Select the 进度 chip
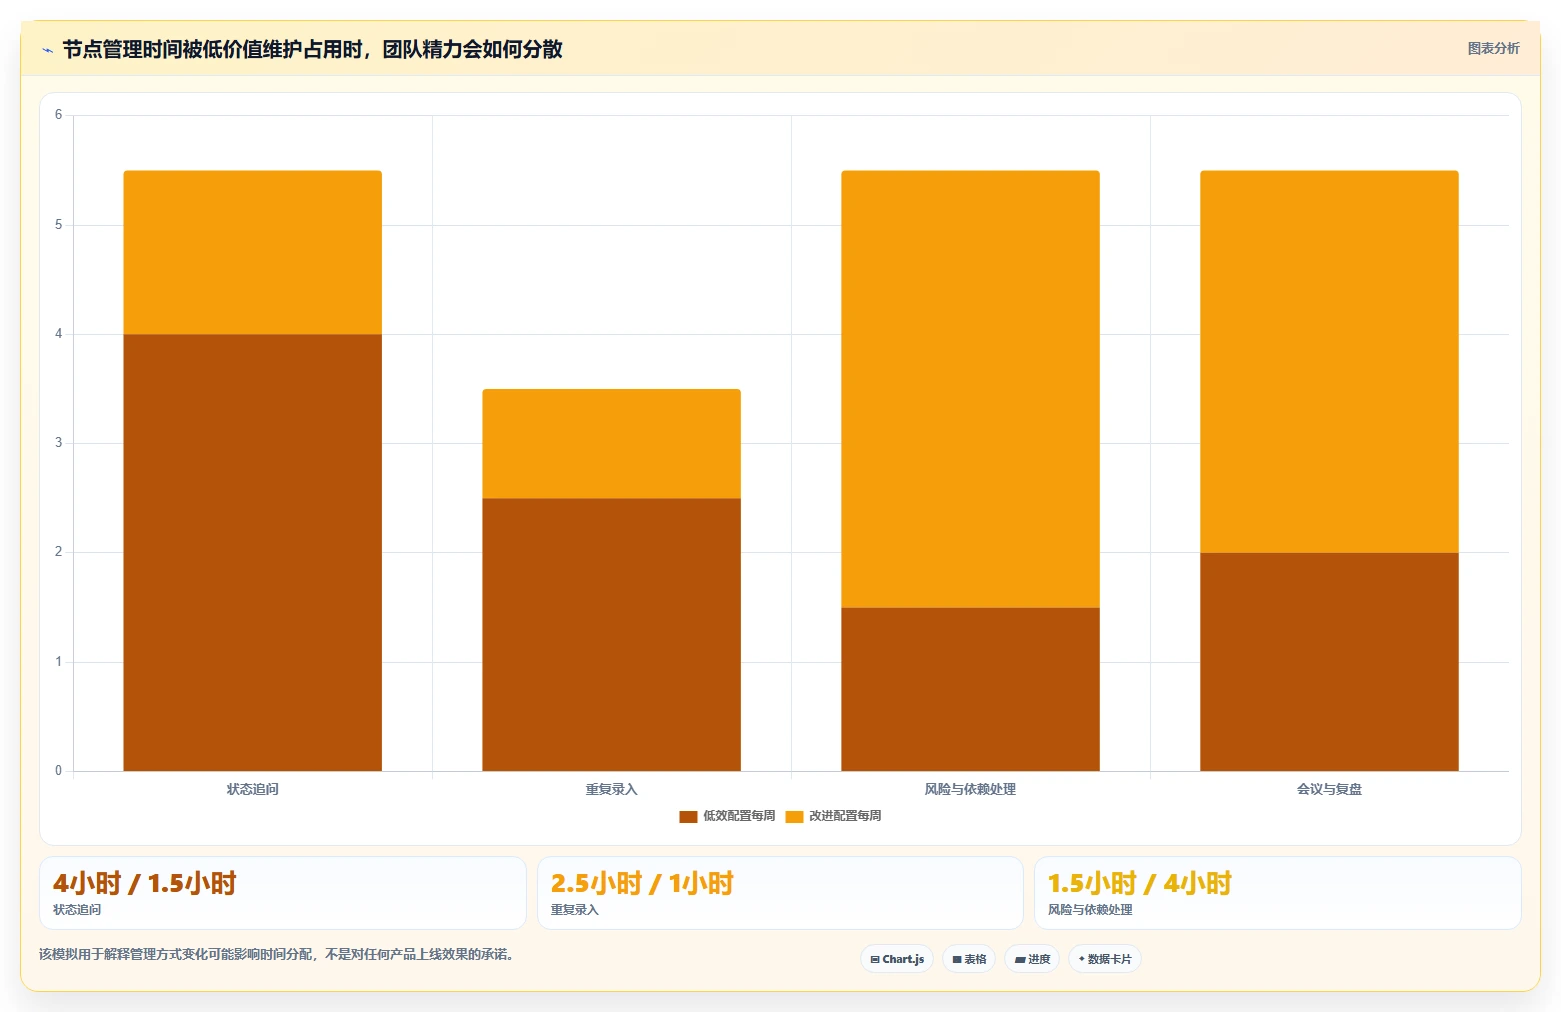Screen dimensions: 1561x1012 pos(1032,959)
